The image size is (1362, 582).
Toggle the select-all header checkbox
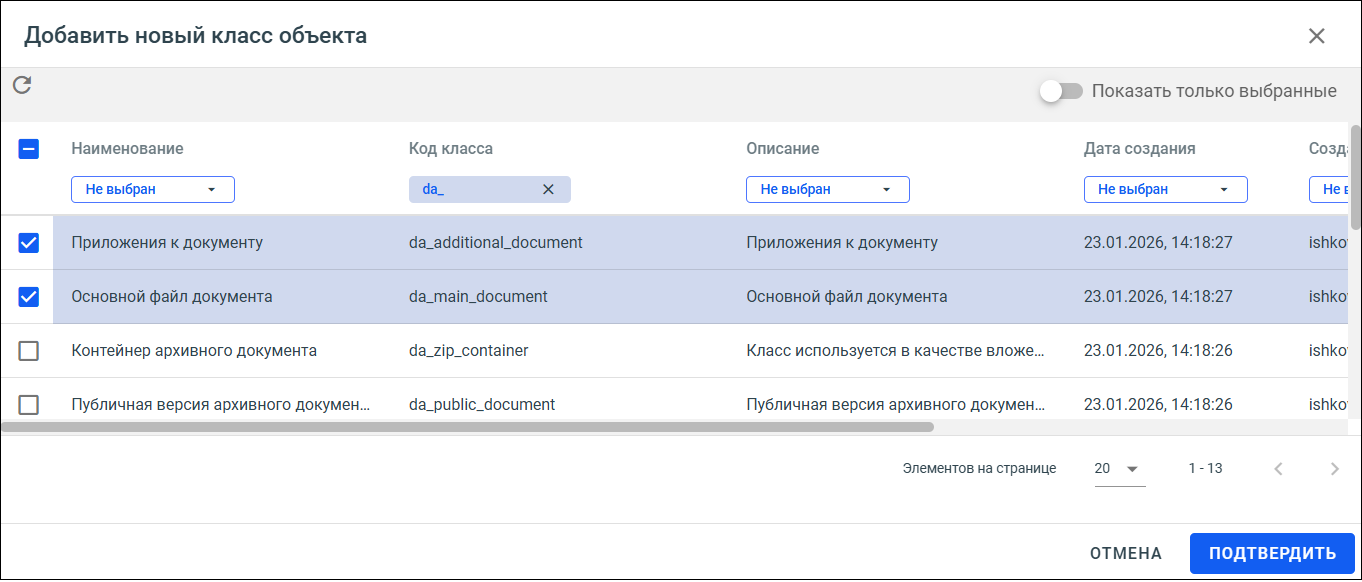click(x=29, y=149)
